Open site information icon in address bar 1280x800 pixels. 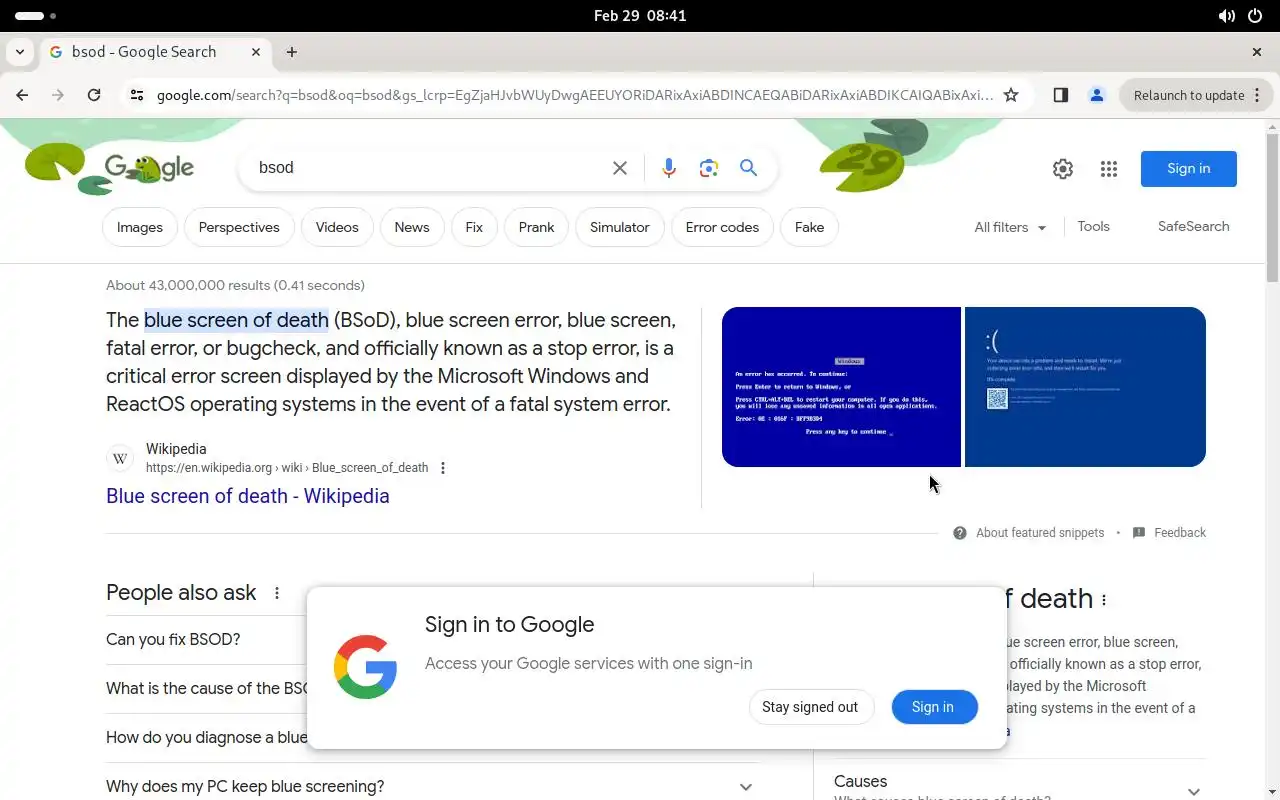[x=137, y=95]
